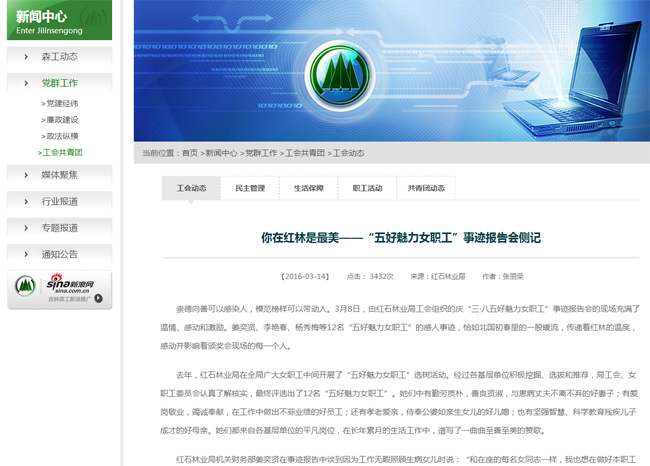Click arrow icon beside 媒体聚焦
The height and width of the screenshot is (466, 650).
click(25, 175)
